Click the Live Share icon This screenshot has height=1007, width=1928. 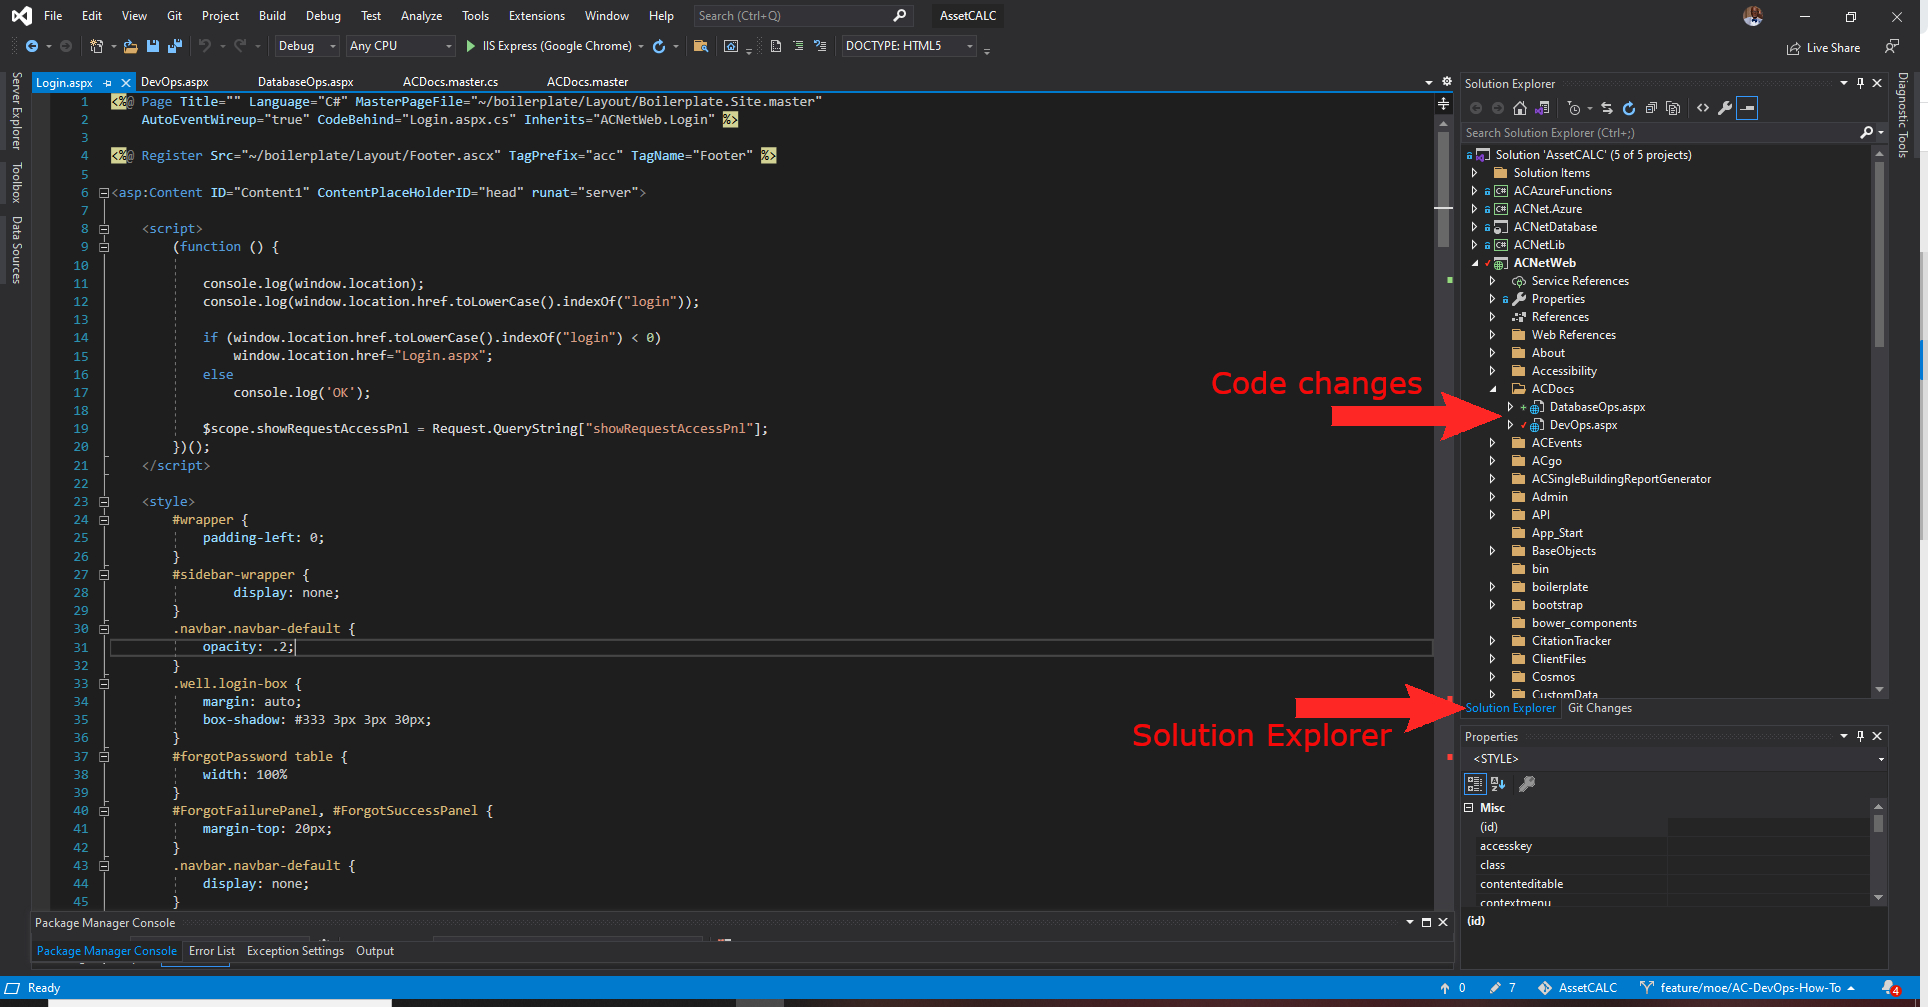tap(1794, 48)
